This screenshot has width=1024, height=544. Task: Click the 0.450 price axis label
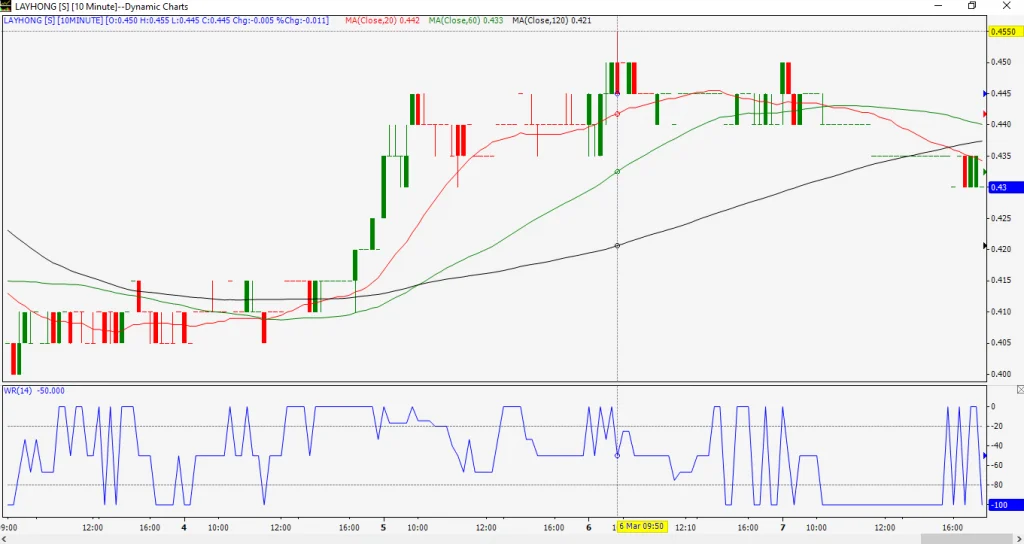[x=1002, y=62]
